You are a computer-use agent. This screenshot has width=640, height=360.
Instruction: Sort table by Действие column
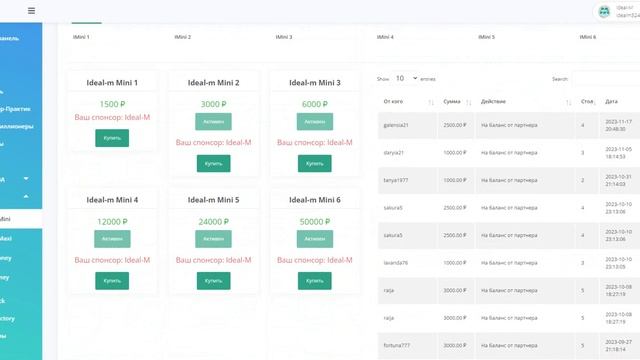(568, 102)
